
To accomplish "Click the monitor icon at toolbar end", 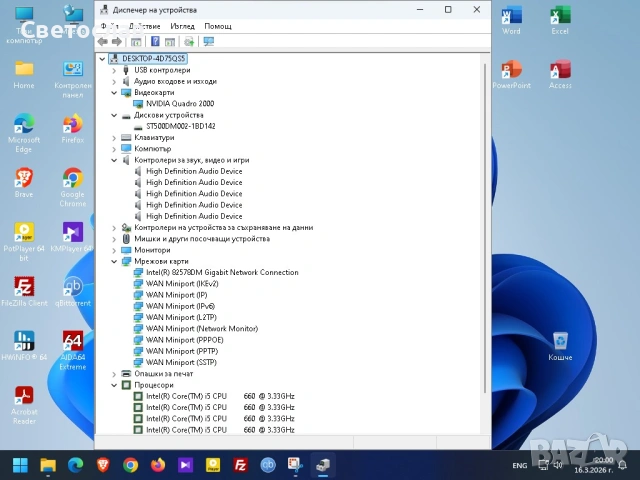I will (209, 41).
